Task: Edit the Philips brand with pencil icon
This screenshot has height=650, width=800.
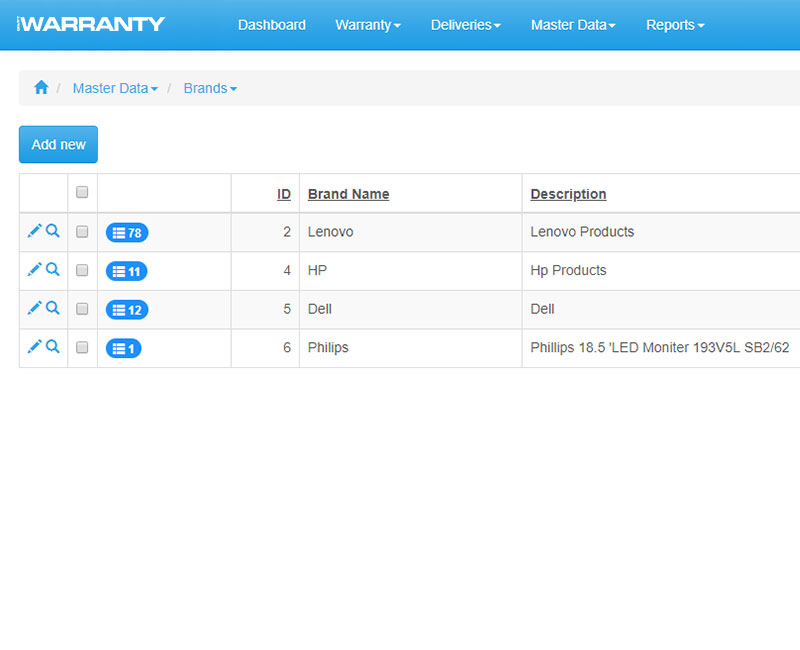Action: [x=34, y=347]
